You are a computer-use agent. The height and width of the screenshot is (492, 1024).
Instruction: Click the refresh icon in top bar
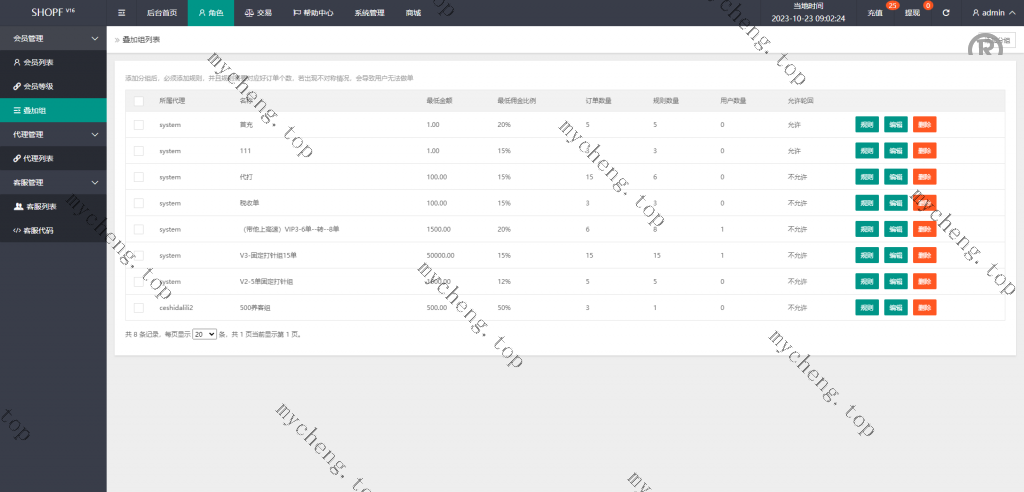[x=946, y=13]
